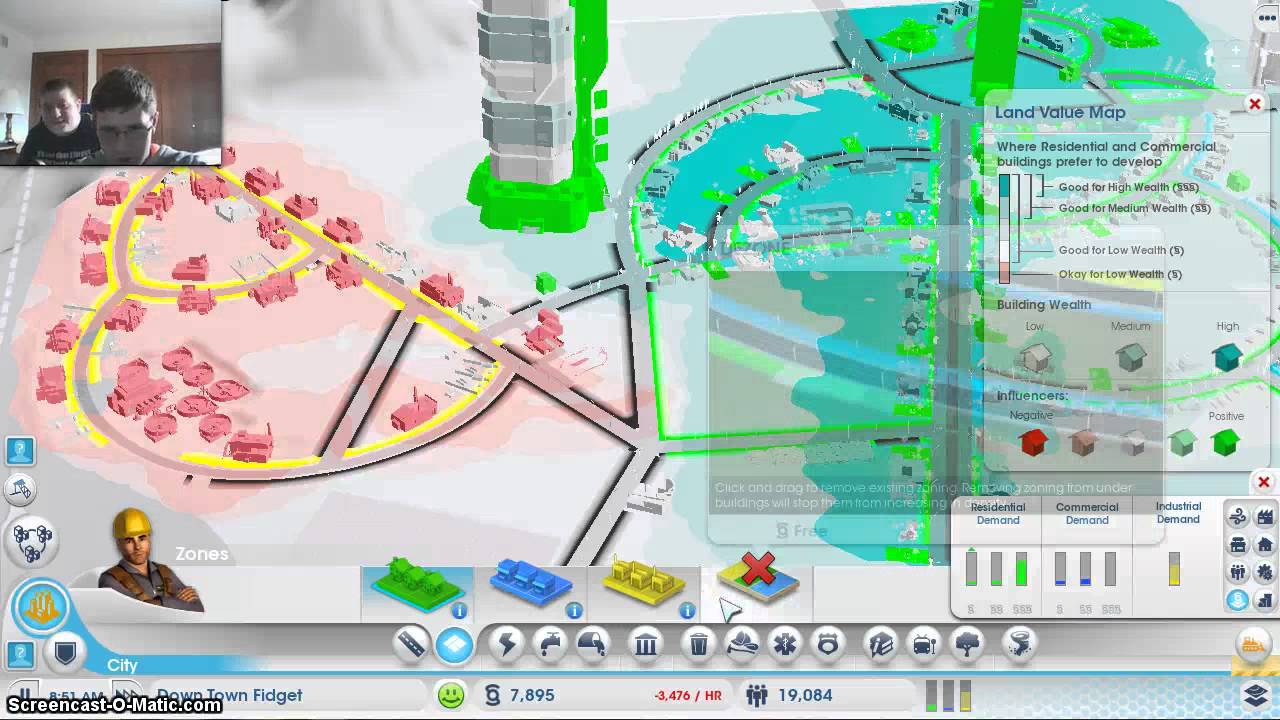
Task: Open the city shield icon
Action: (66, 654)
